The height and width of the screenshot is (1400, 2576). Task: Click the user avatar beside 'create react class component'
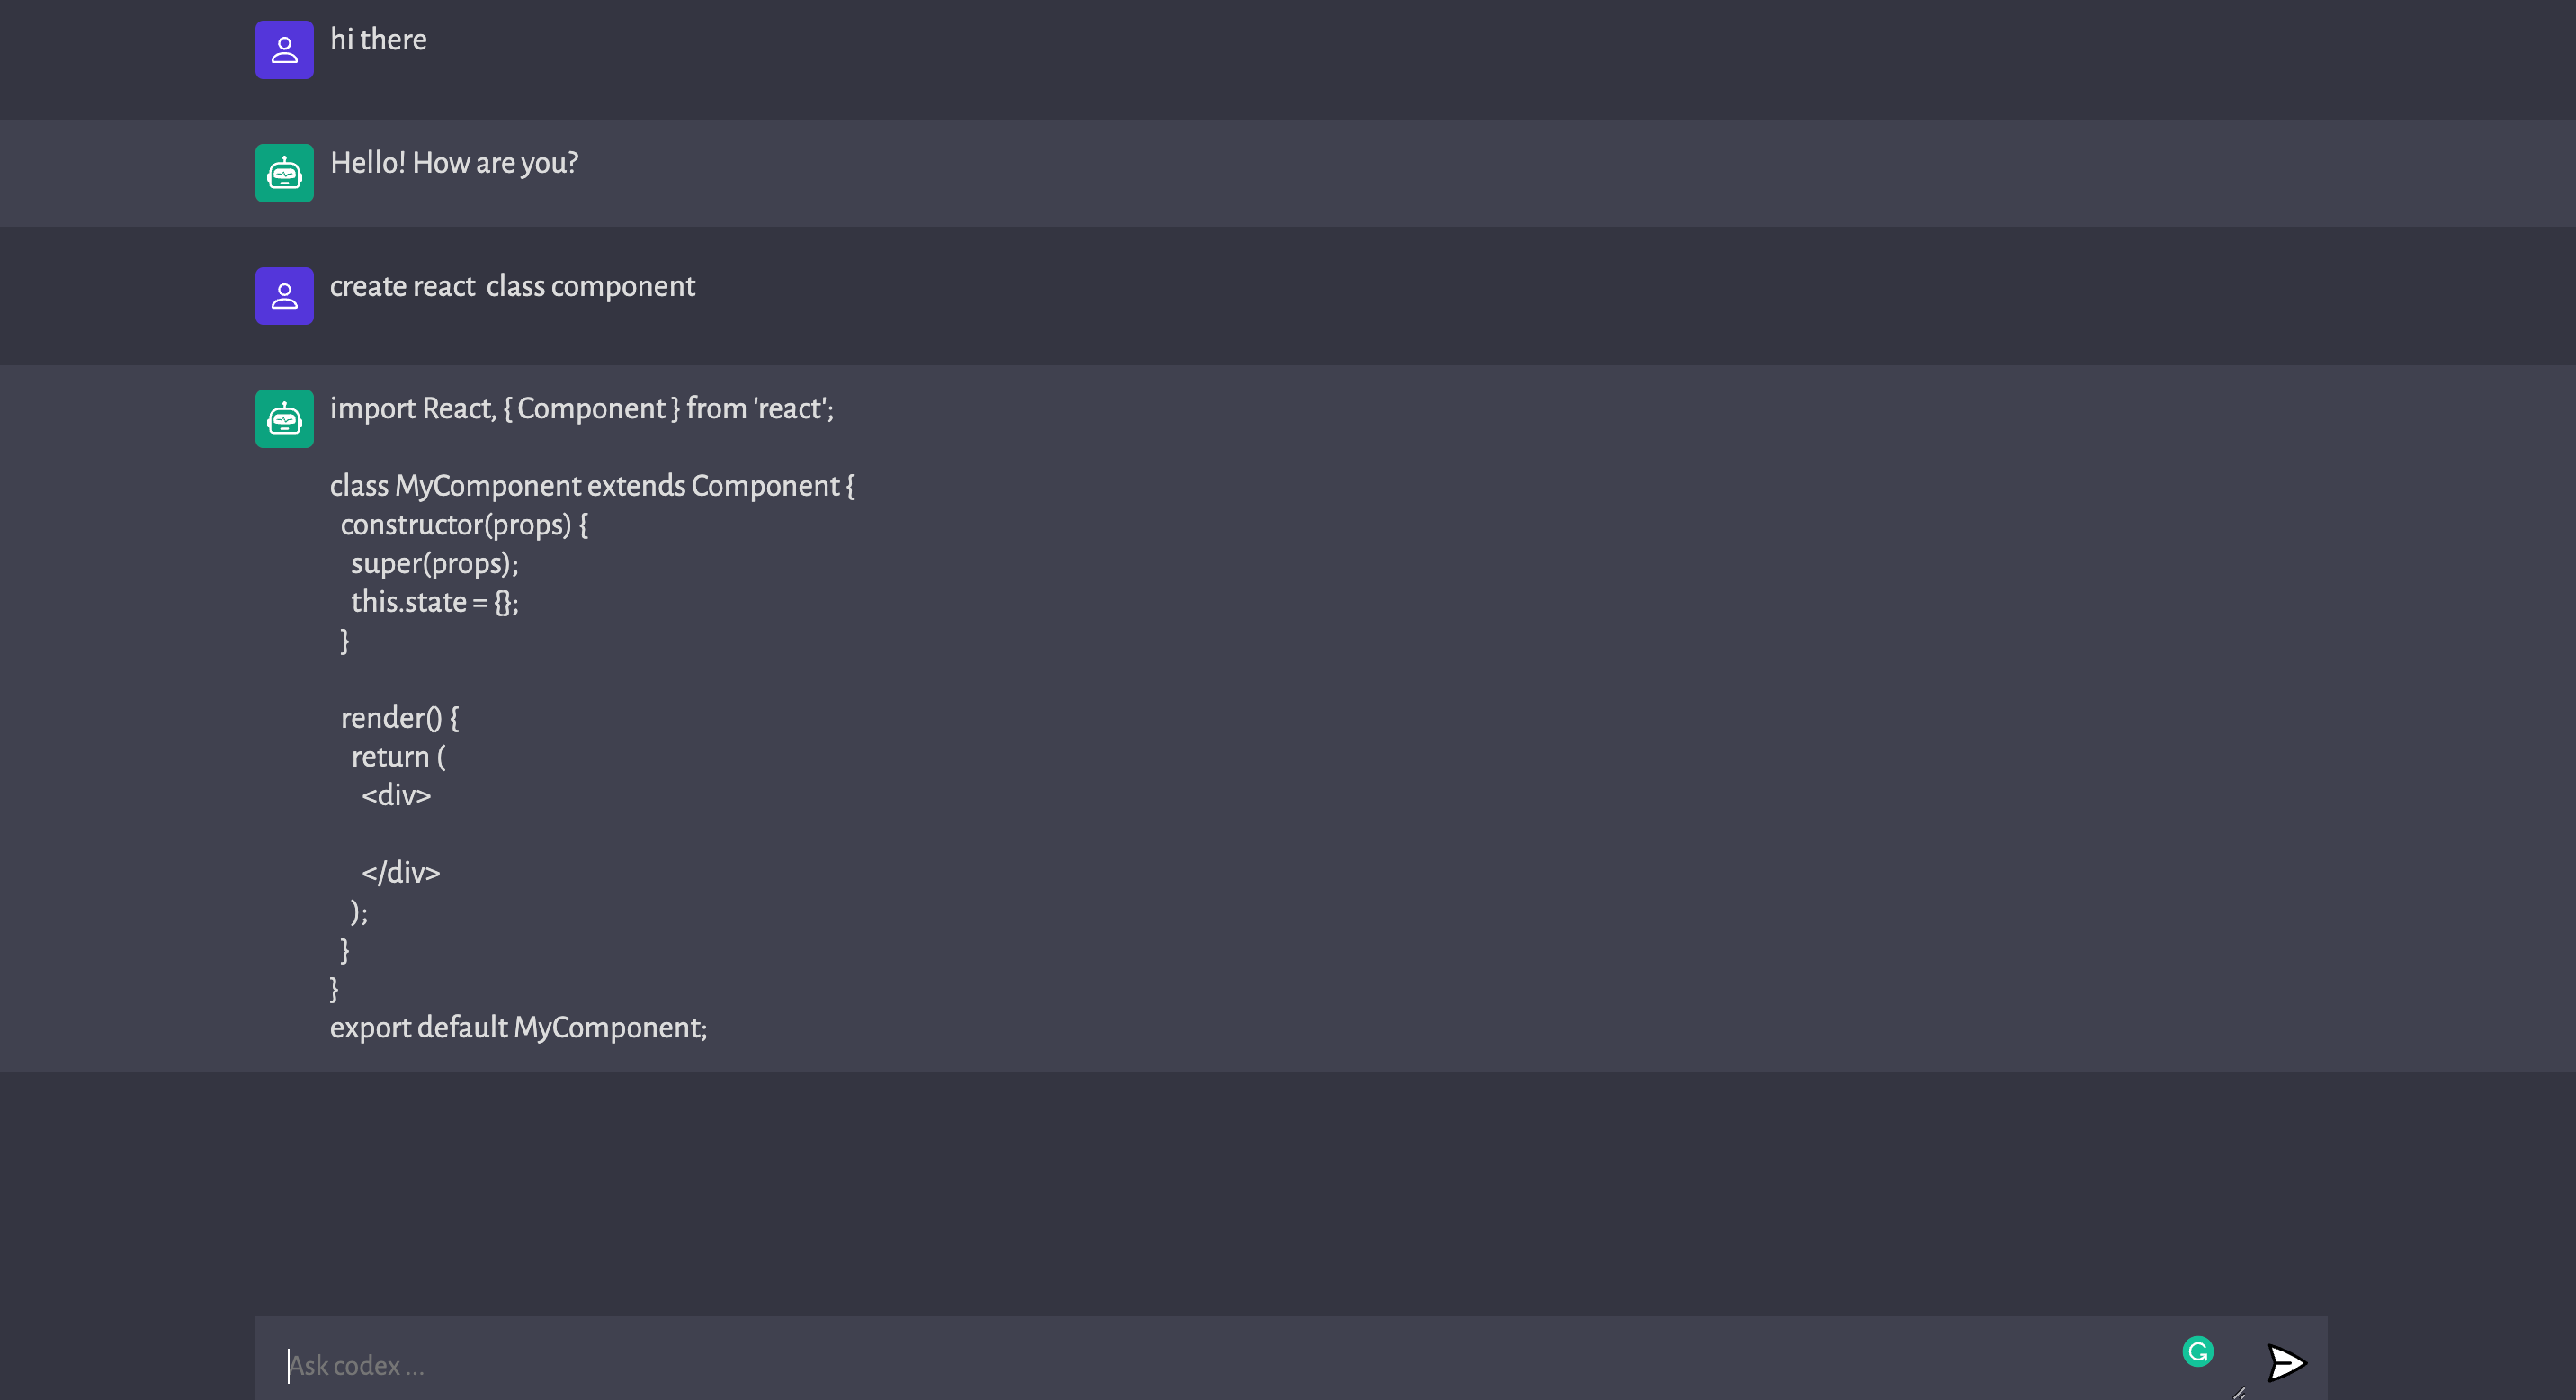pyautogui.click(x=284, y=296)
